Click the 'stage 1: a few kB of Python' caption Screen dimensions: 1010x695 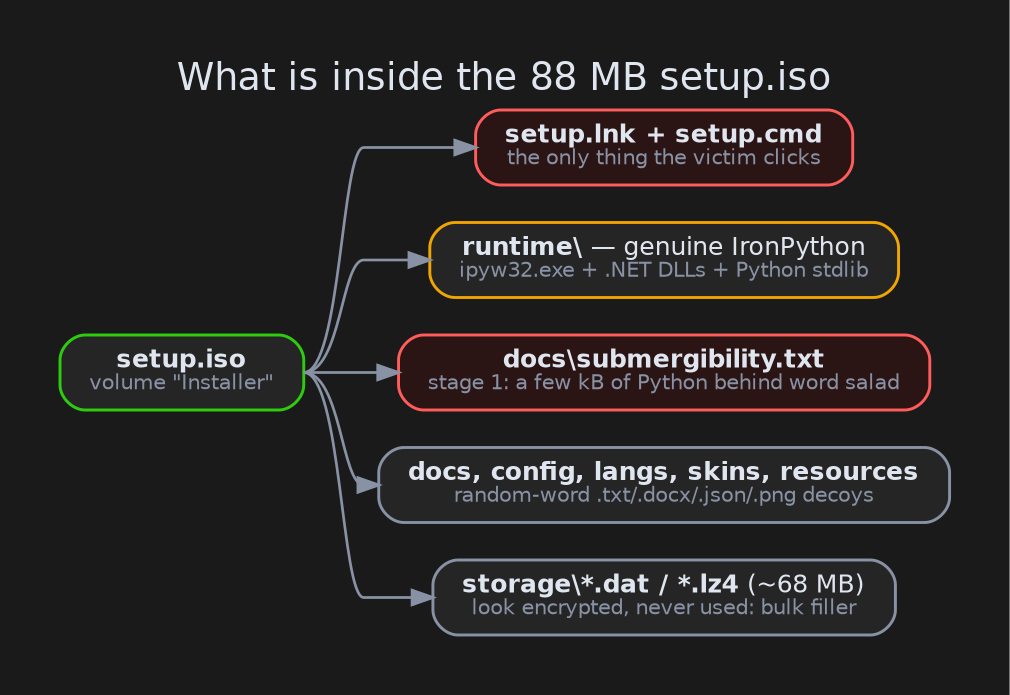coord(663,383)
